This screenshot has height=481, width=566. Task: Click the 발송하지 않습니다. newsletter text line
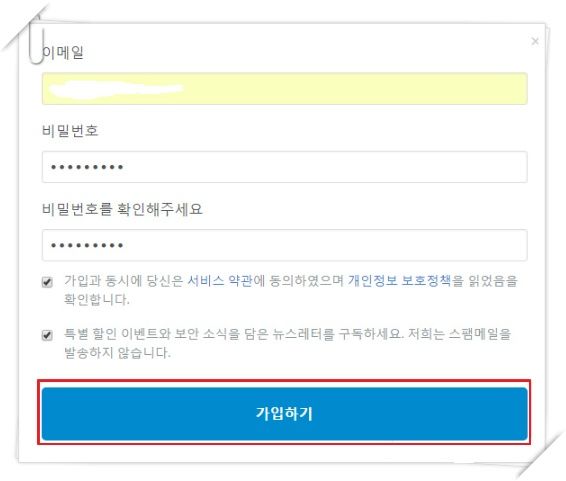tap(117, 353)
